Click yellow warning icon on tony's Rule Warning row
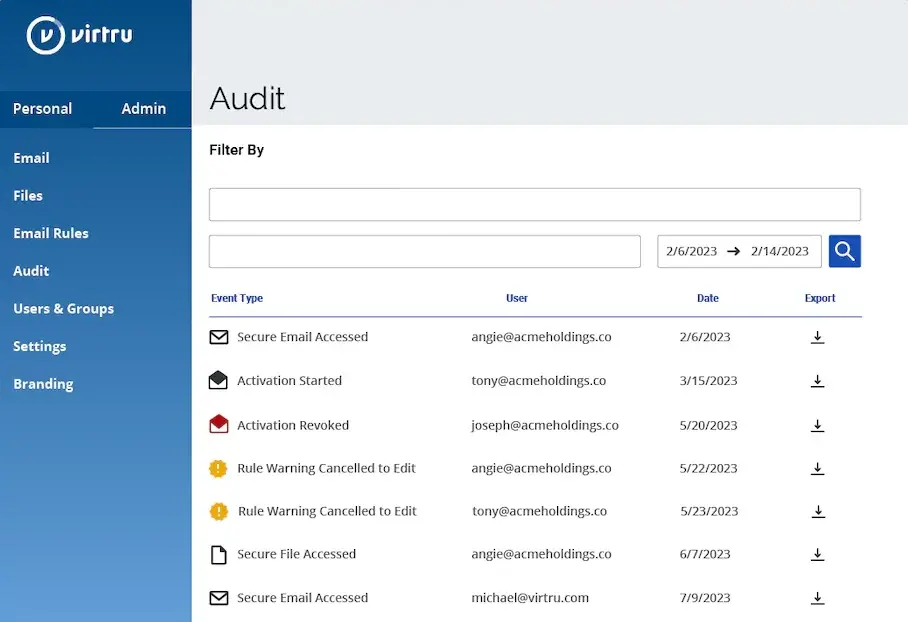The height and width of the screenshot is (622, 908). (x=219, y=511)
